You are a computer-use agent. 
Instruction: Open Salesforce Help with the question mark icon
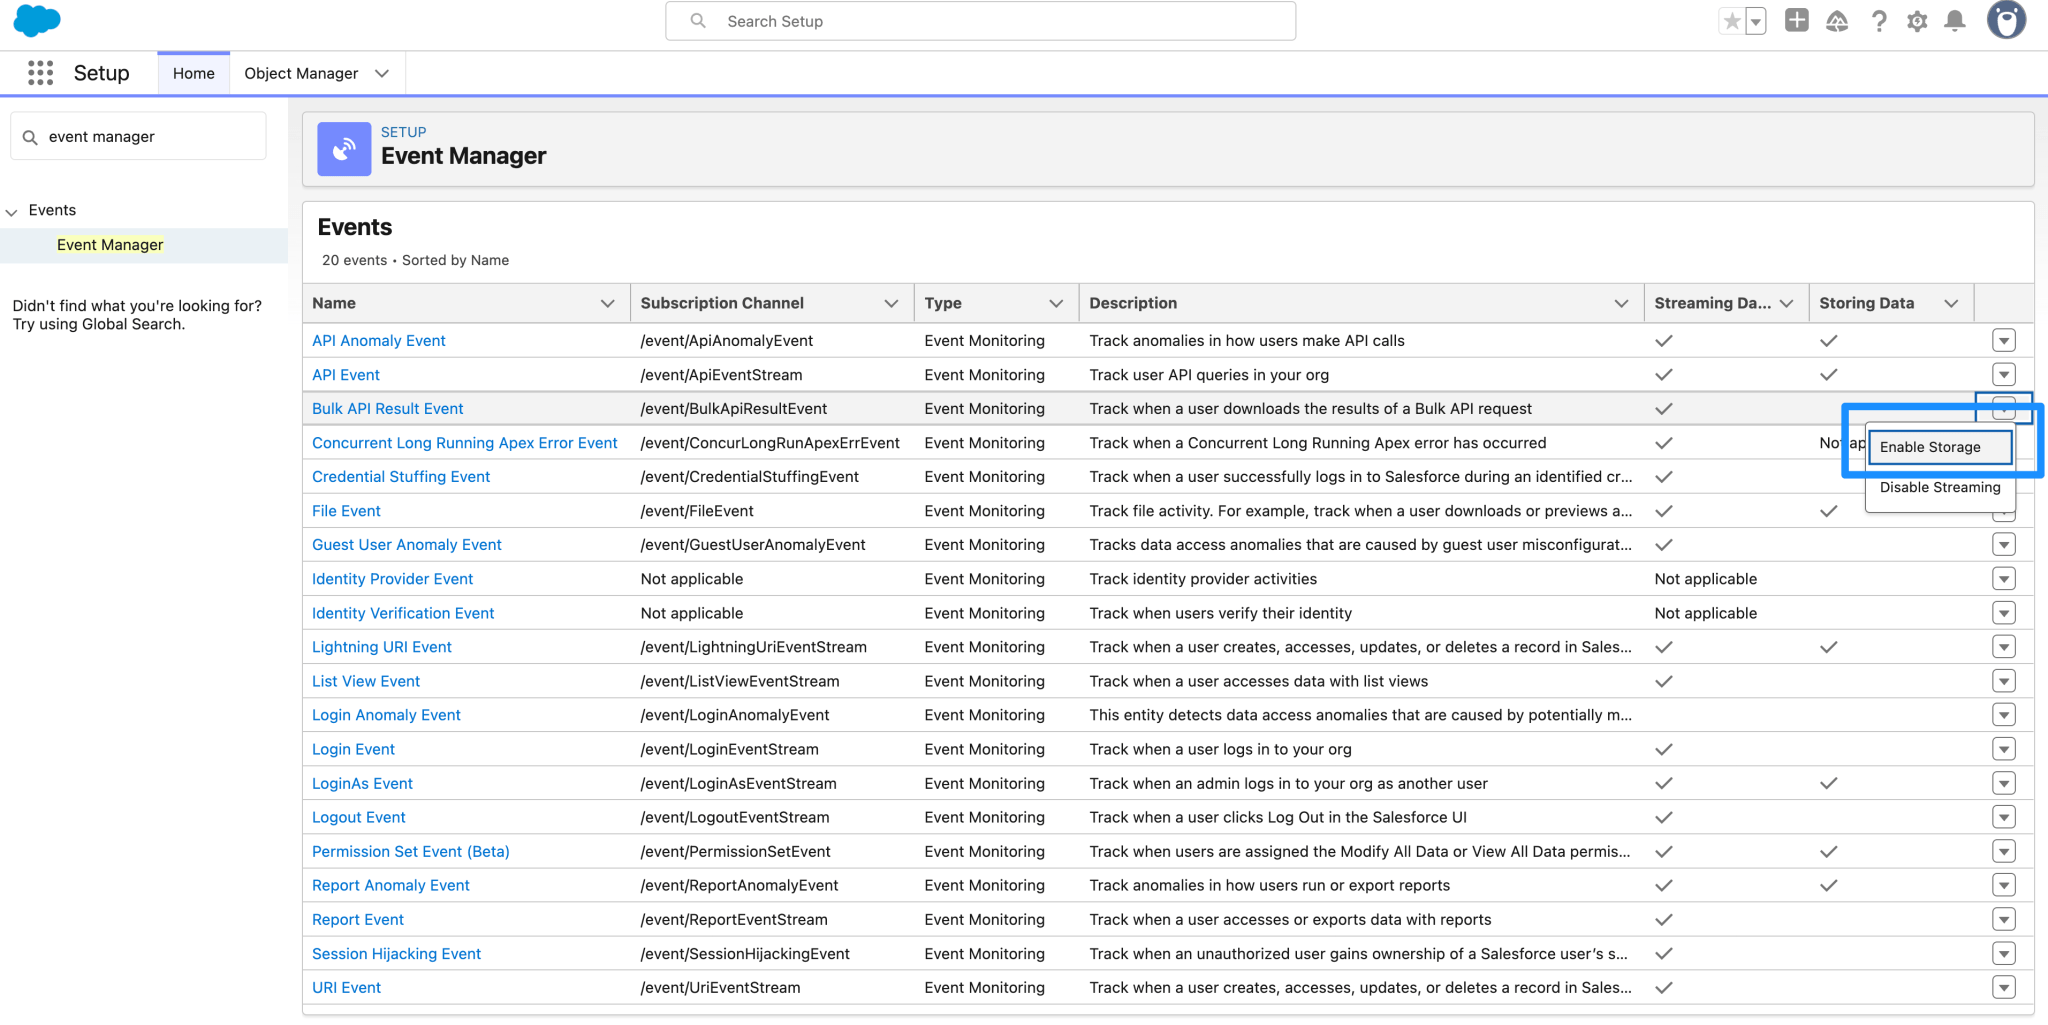click(1879, 20)
